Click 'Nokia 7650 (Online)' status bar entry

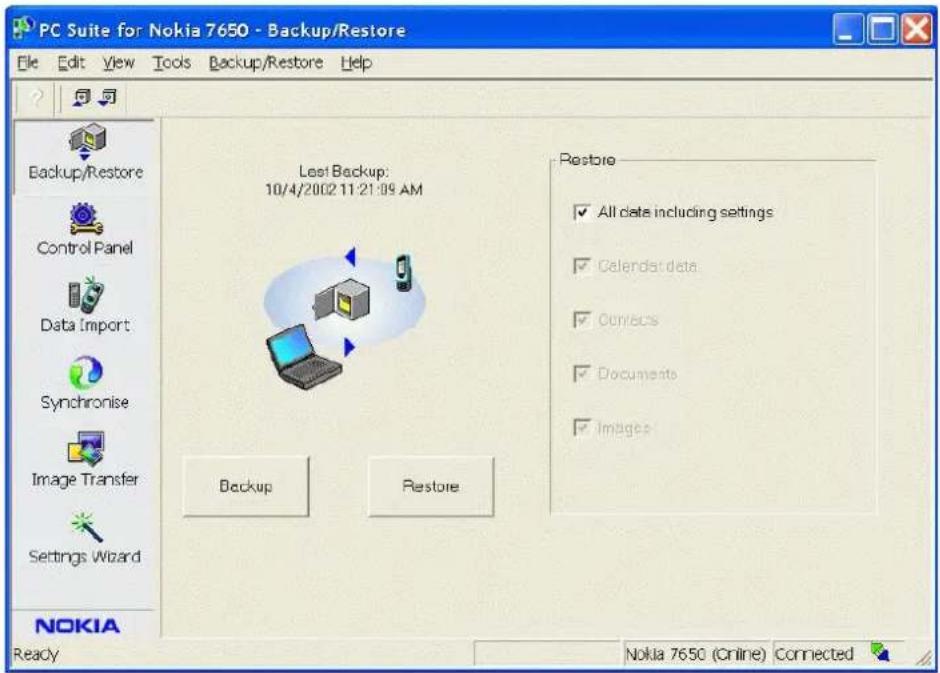pyautogui.click(x=695, y=653)
